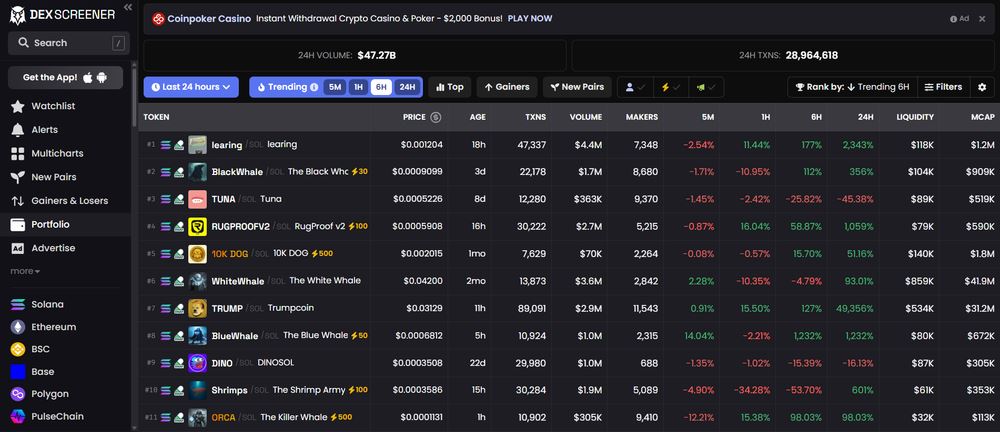Viewport: 1000px width, 432px height.
Task: Open Gainers & Losers page
Action: (70, 200)
